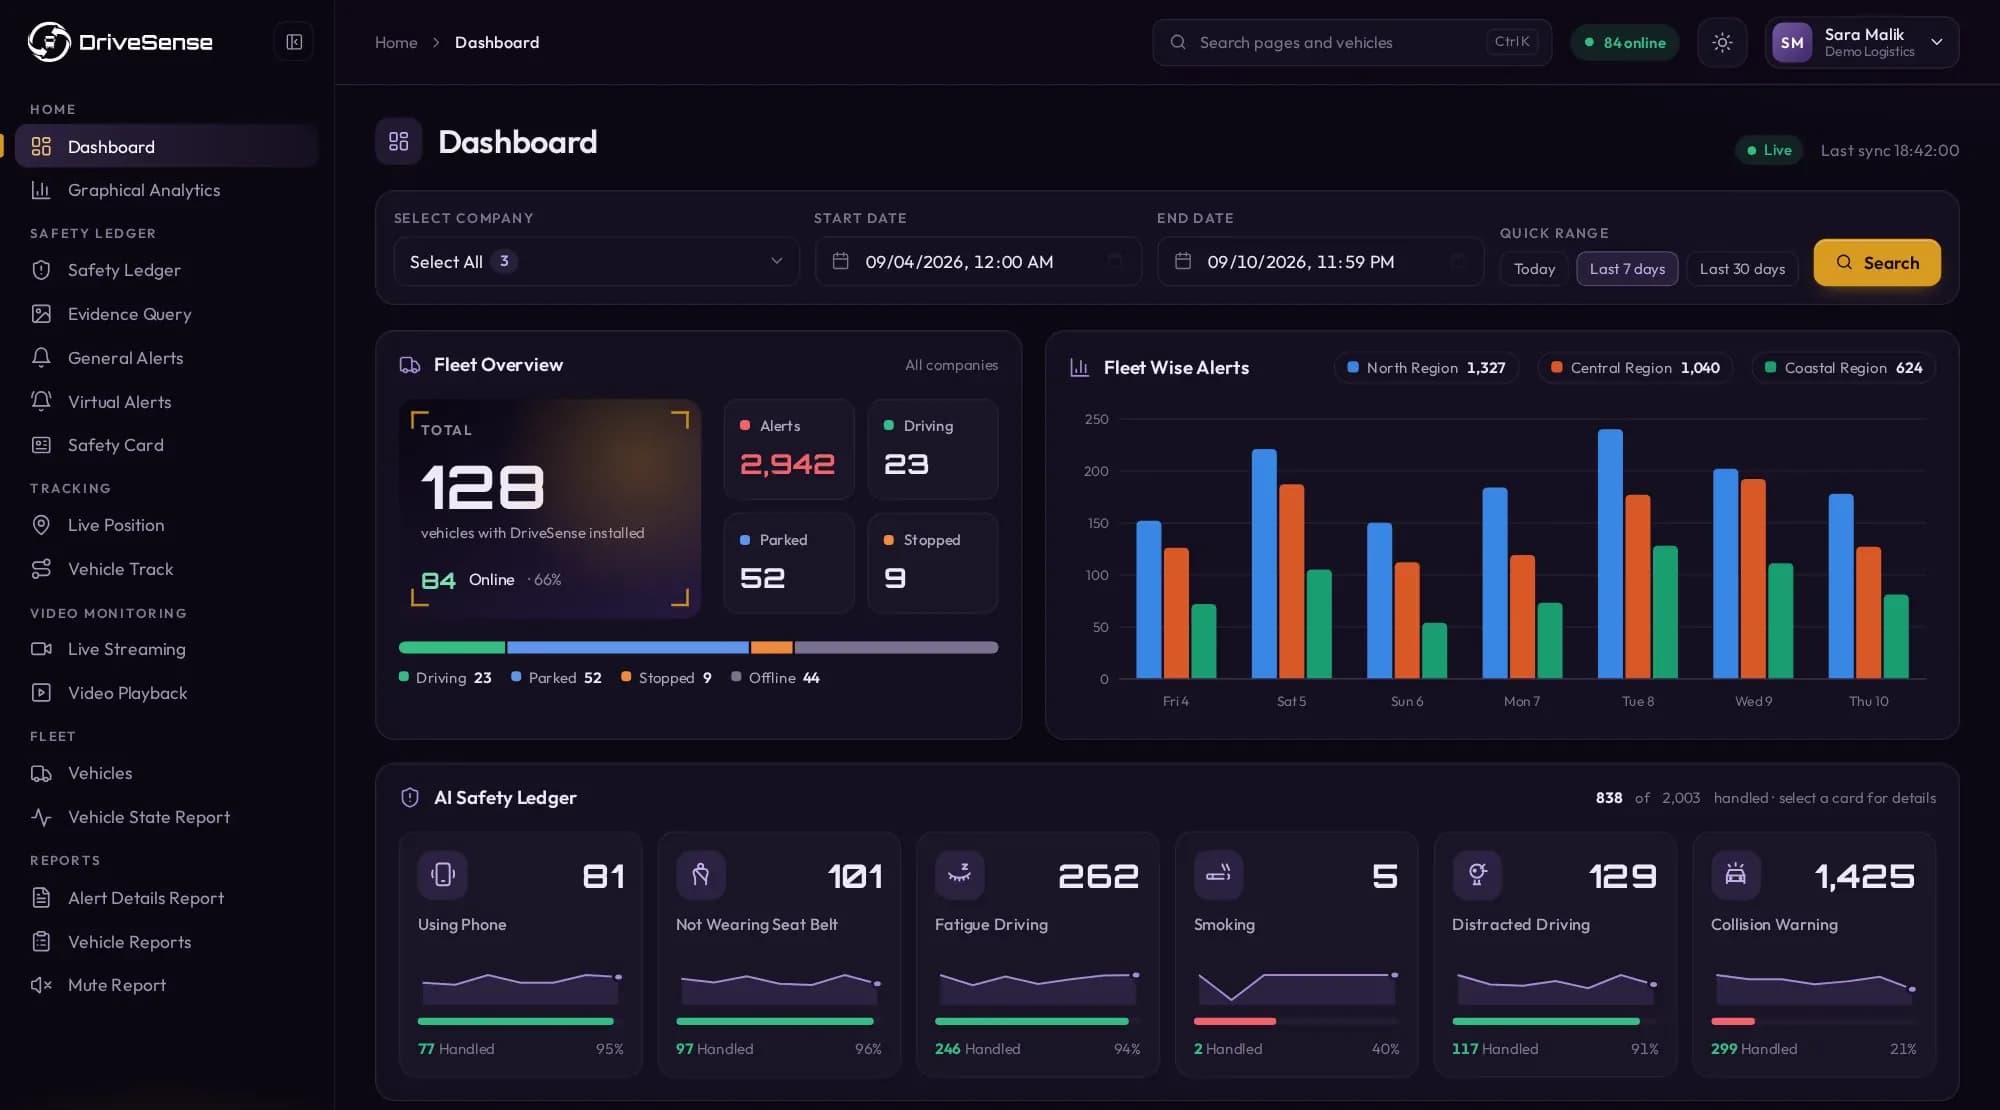Click the Tue 8 North Region bar
This screenshot has height=1110, width=2000.
coord(1610,554)
